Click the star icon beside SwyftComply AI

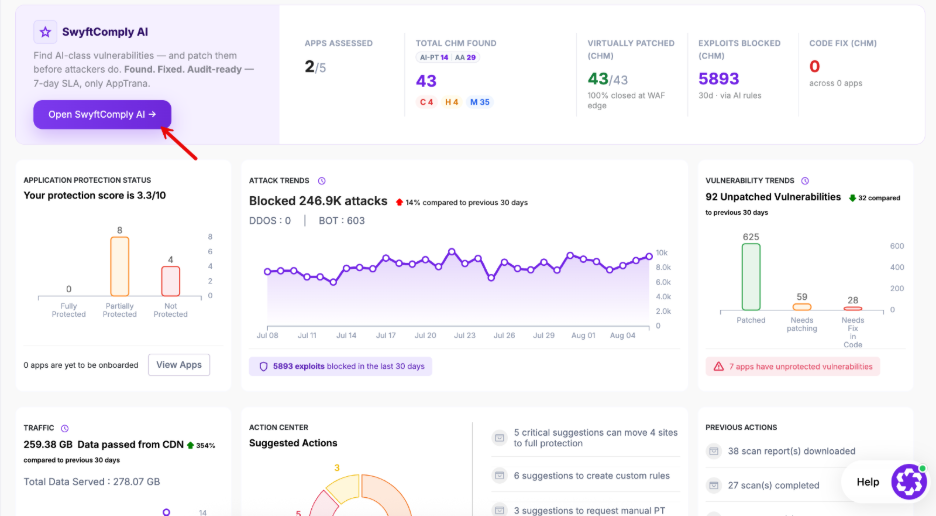pos(45,32)
